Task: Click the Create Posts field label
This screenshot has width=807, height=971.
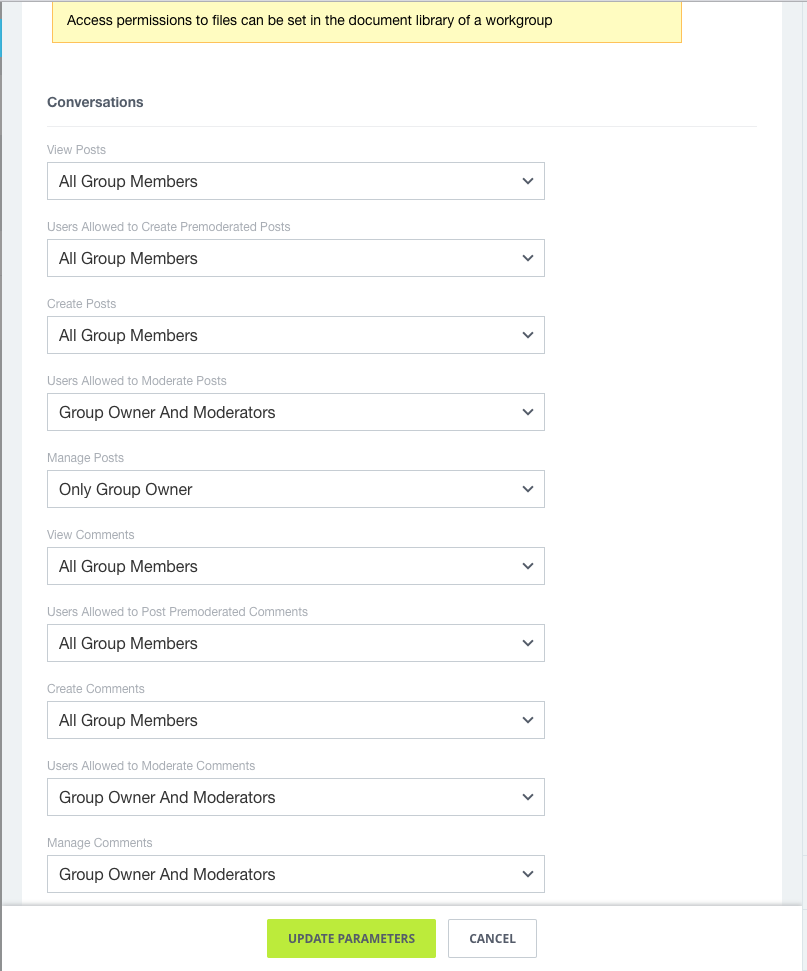Action: (81, 303)
